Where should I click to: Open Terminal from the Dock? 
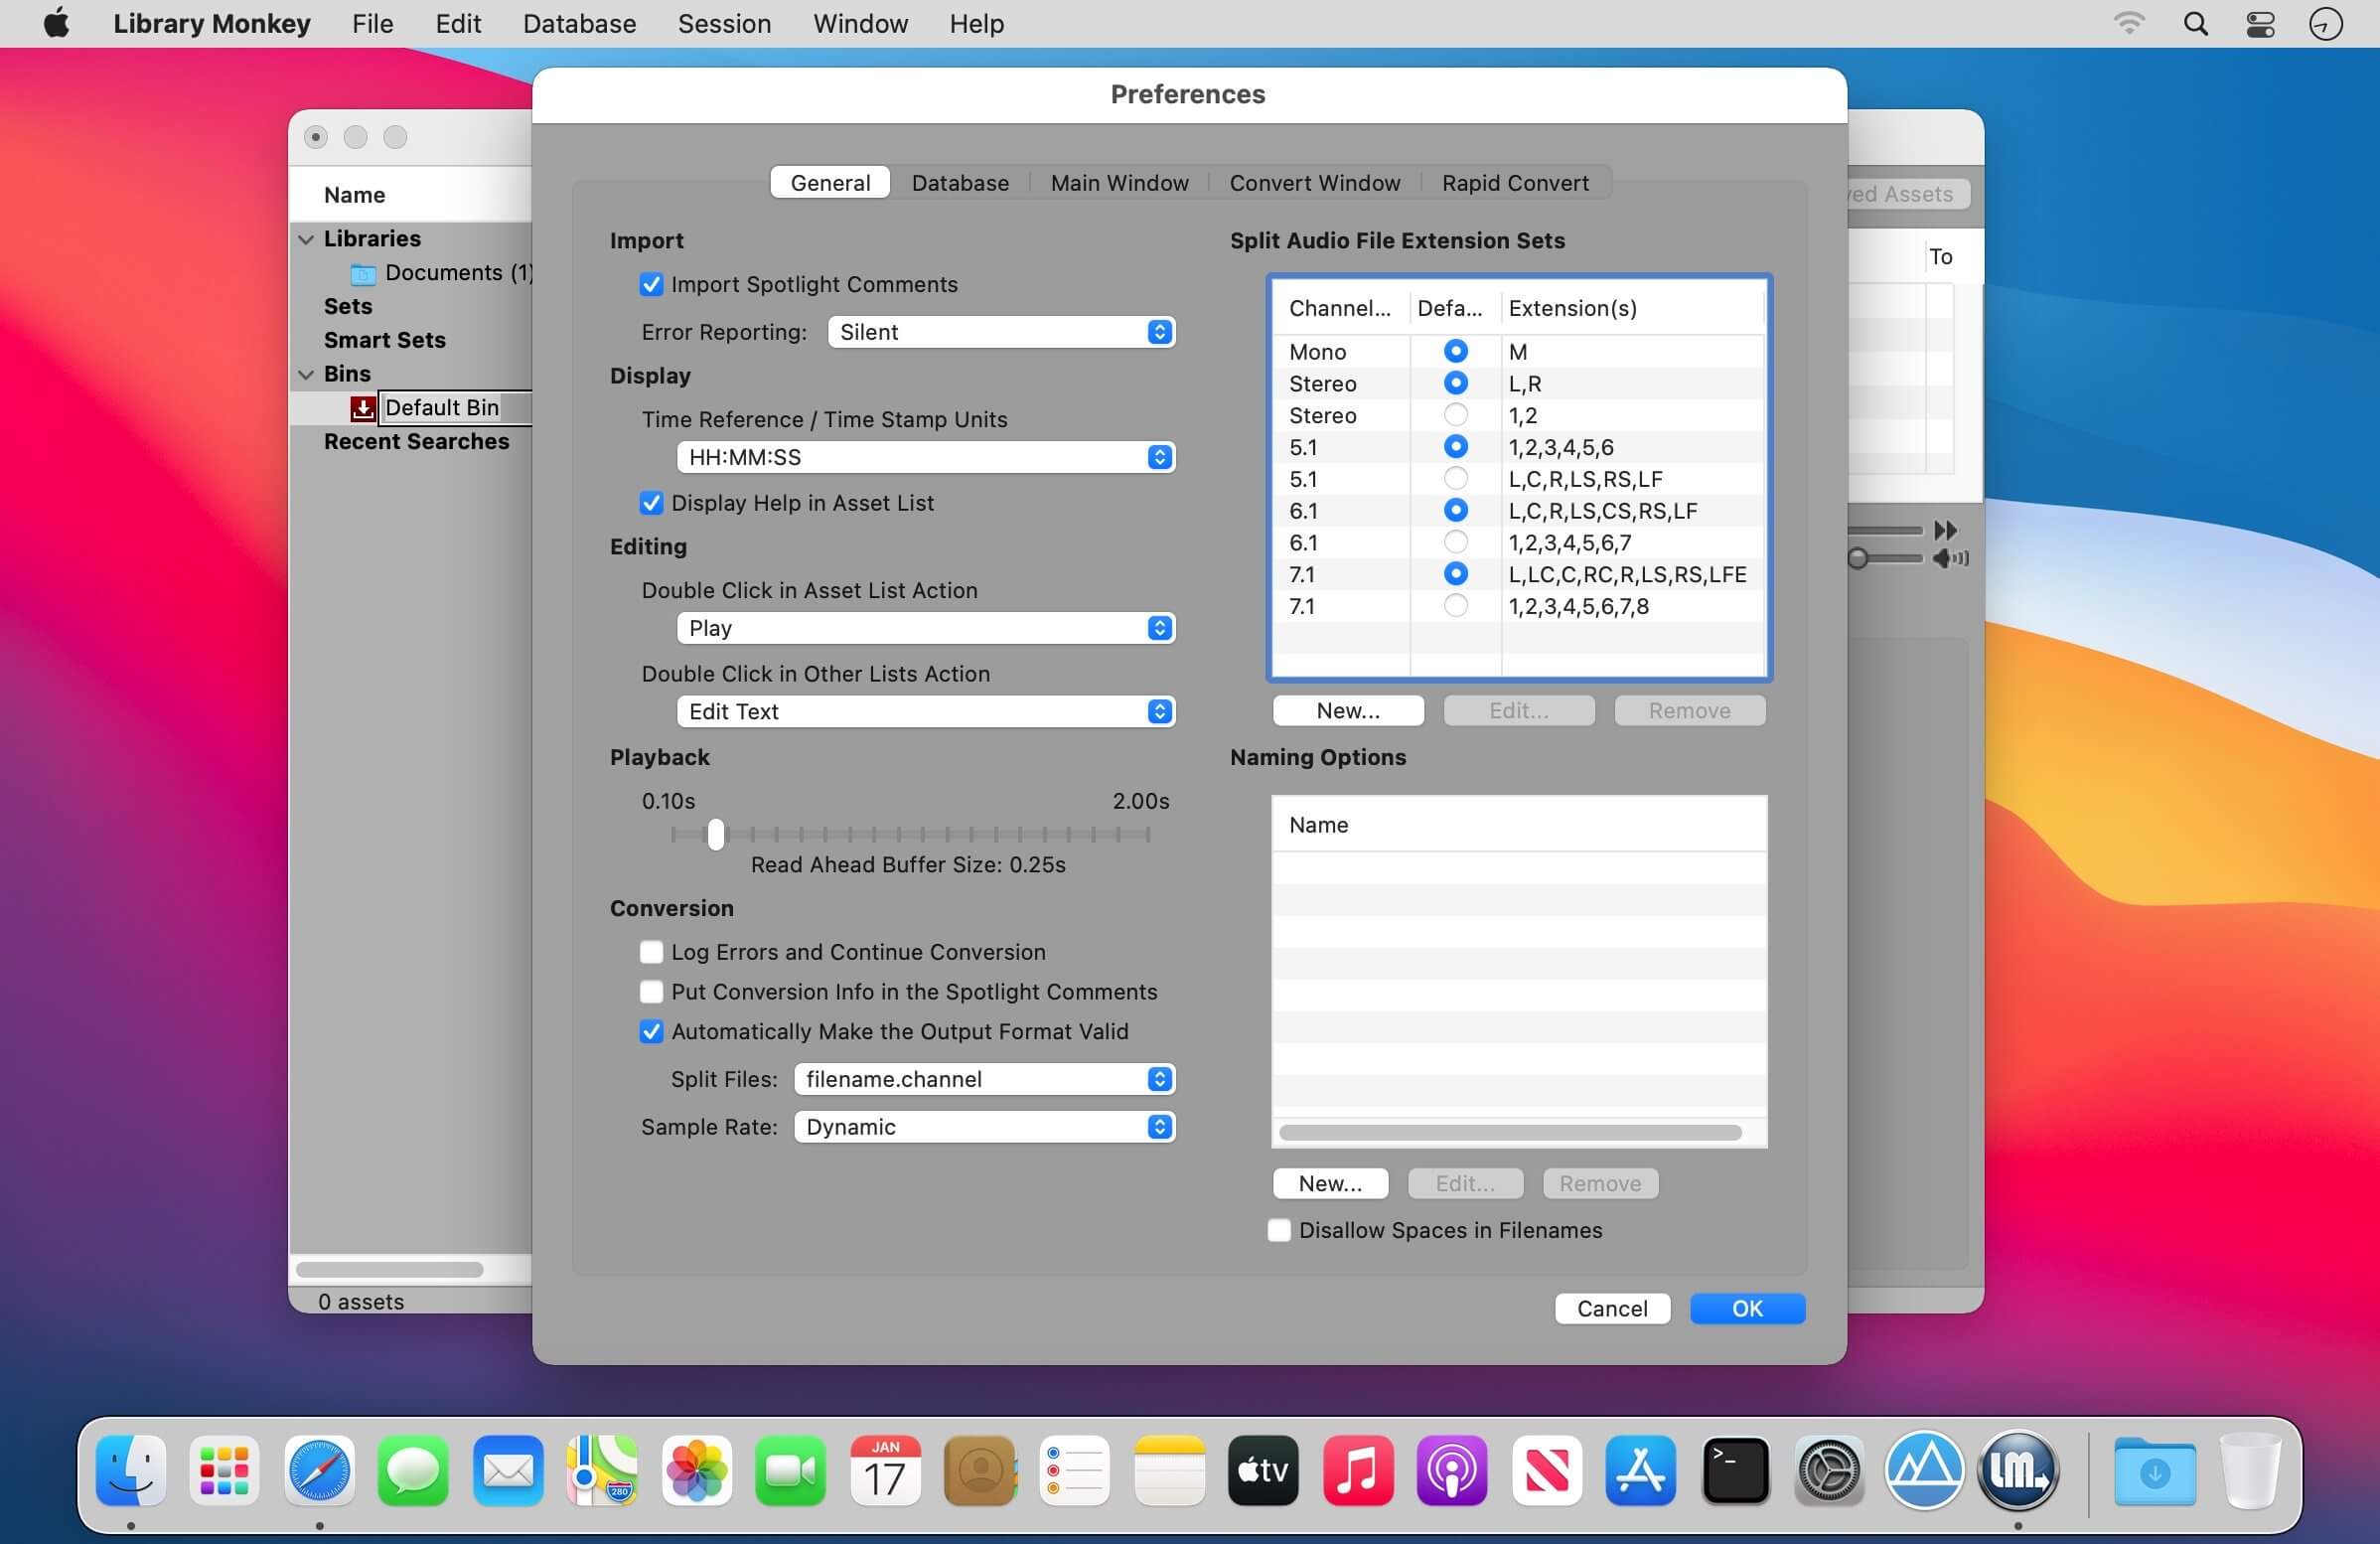(x=1735, y=1471)
